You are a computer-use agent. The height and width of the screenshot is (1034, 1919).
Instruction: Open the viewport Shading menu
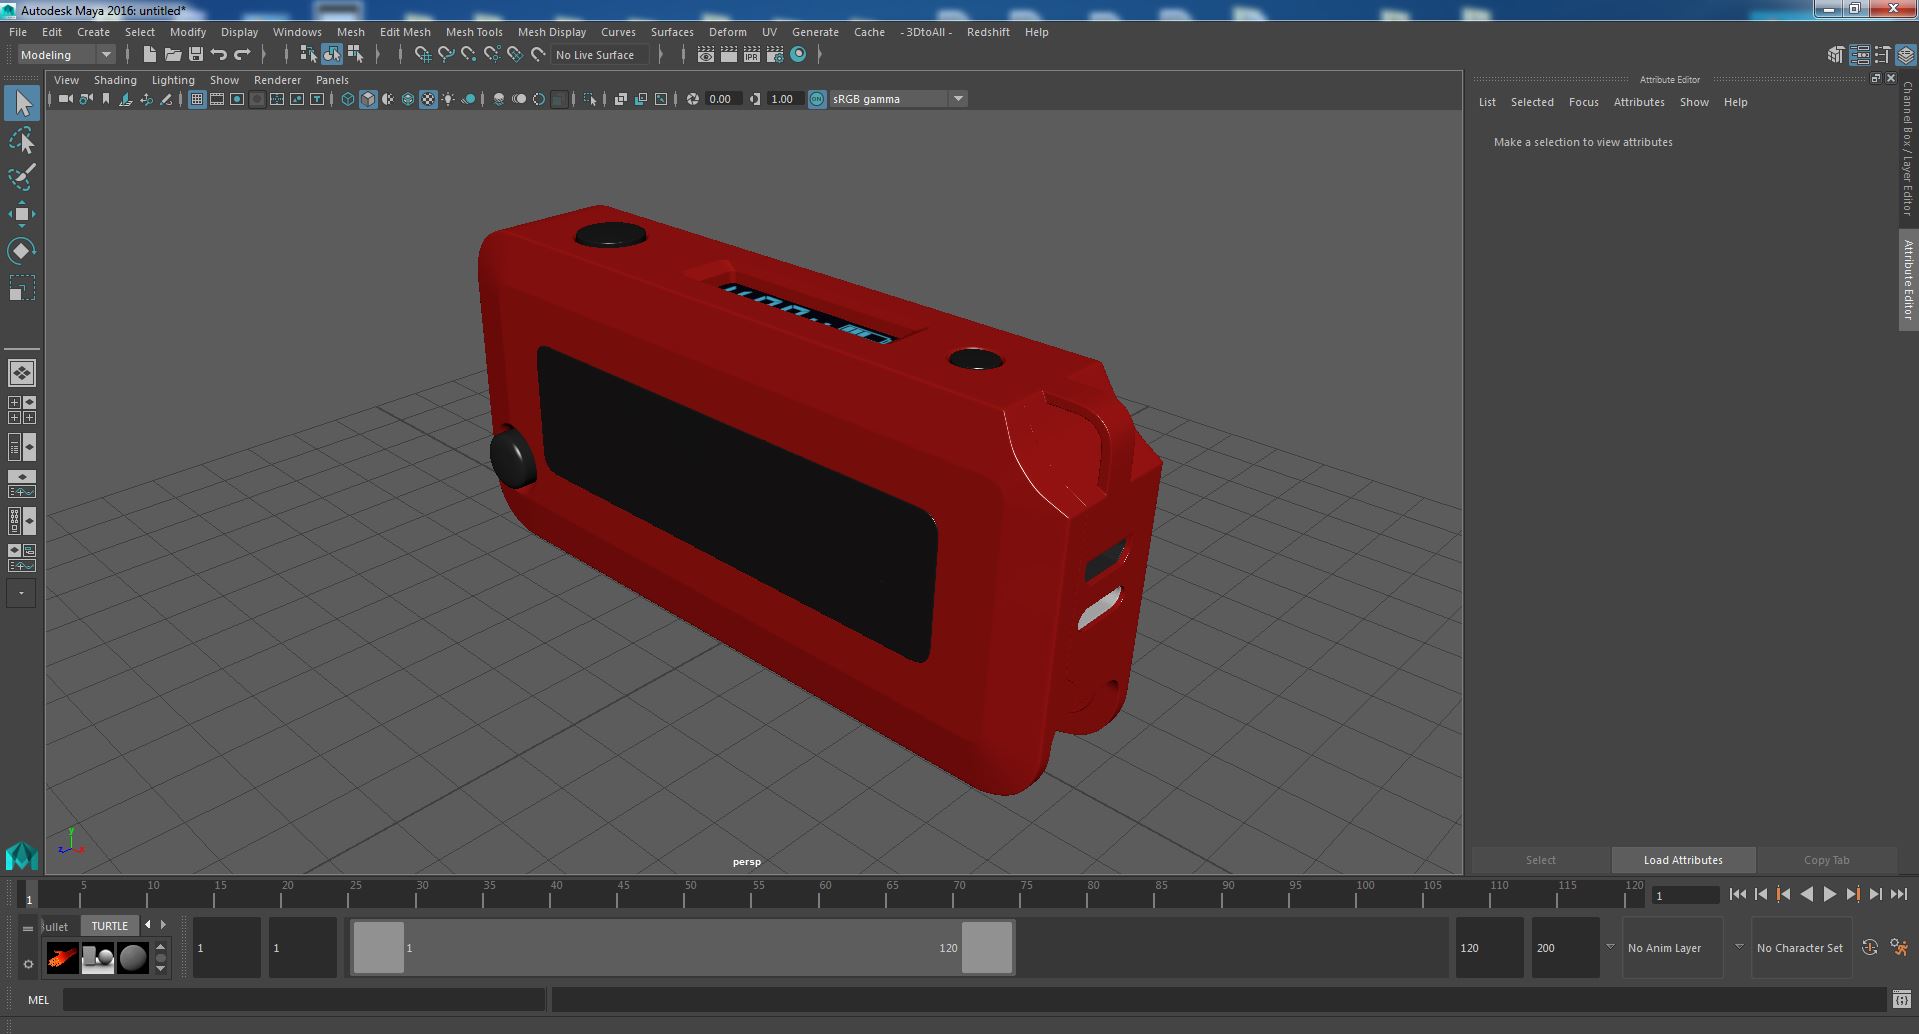coord(115,80)
